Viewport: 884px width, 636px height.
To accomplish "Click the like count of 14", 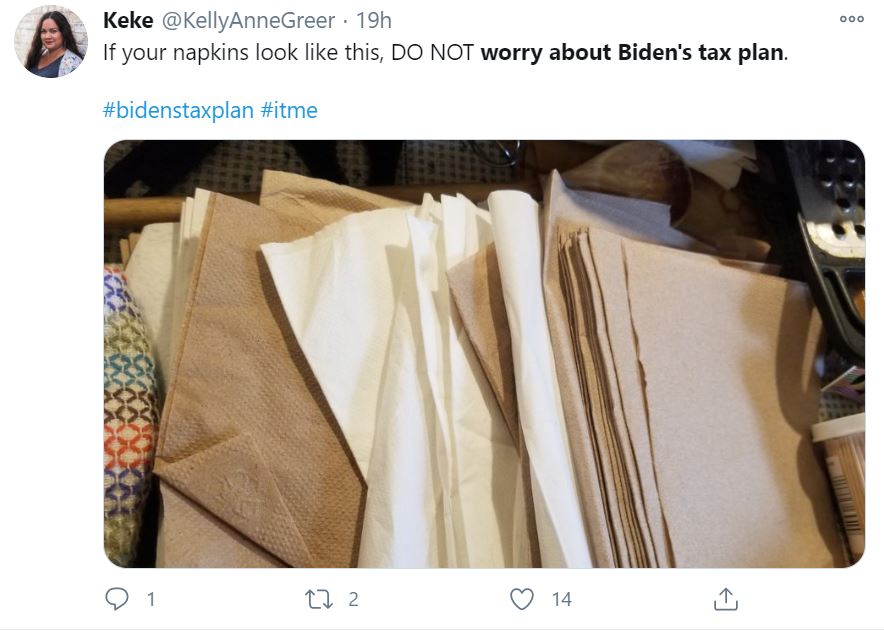I will click(561, 599).
